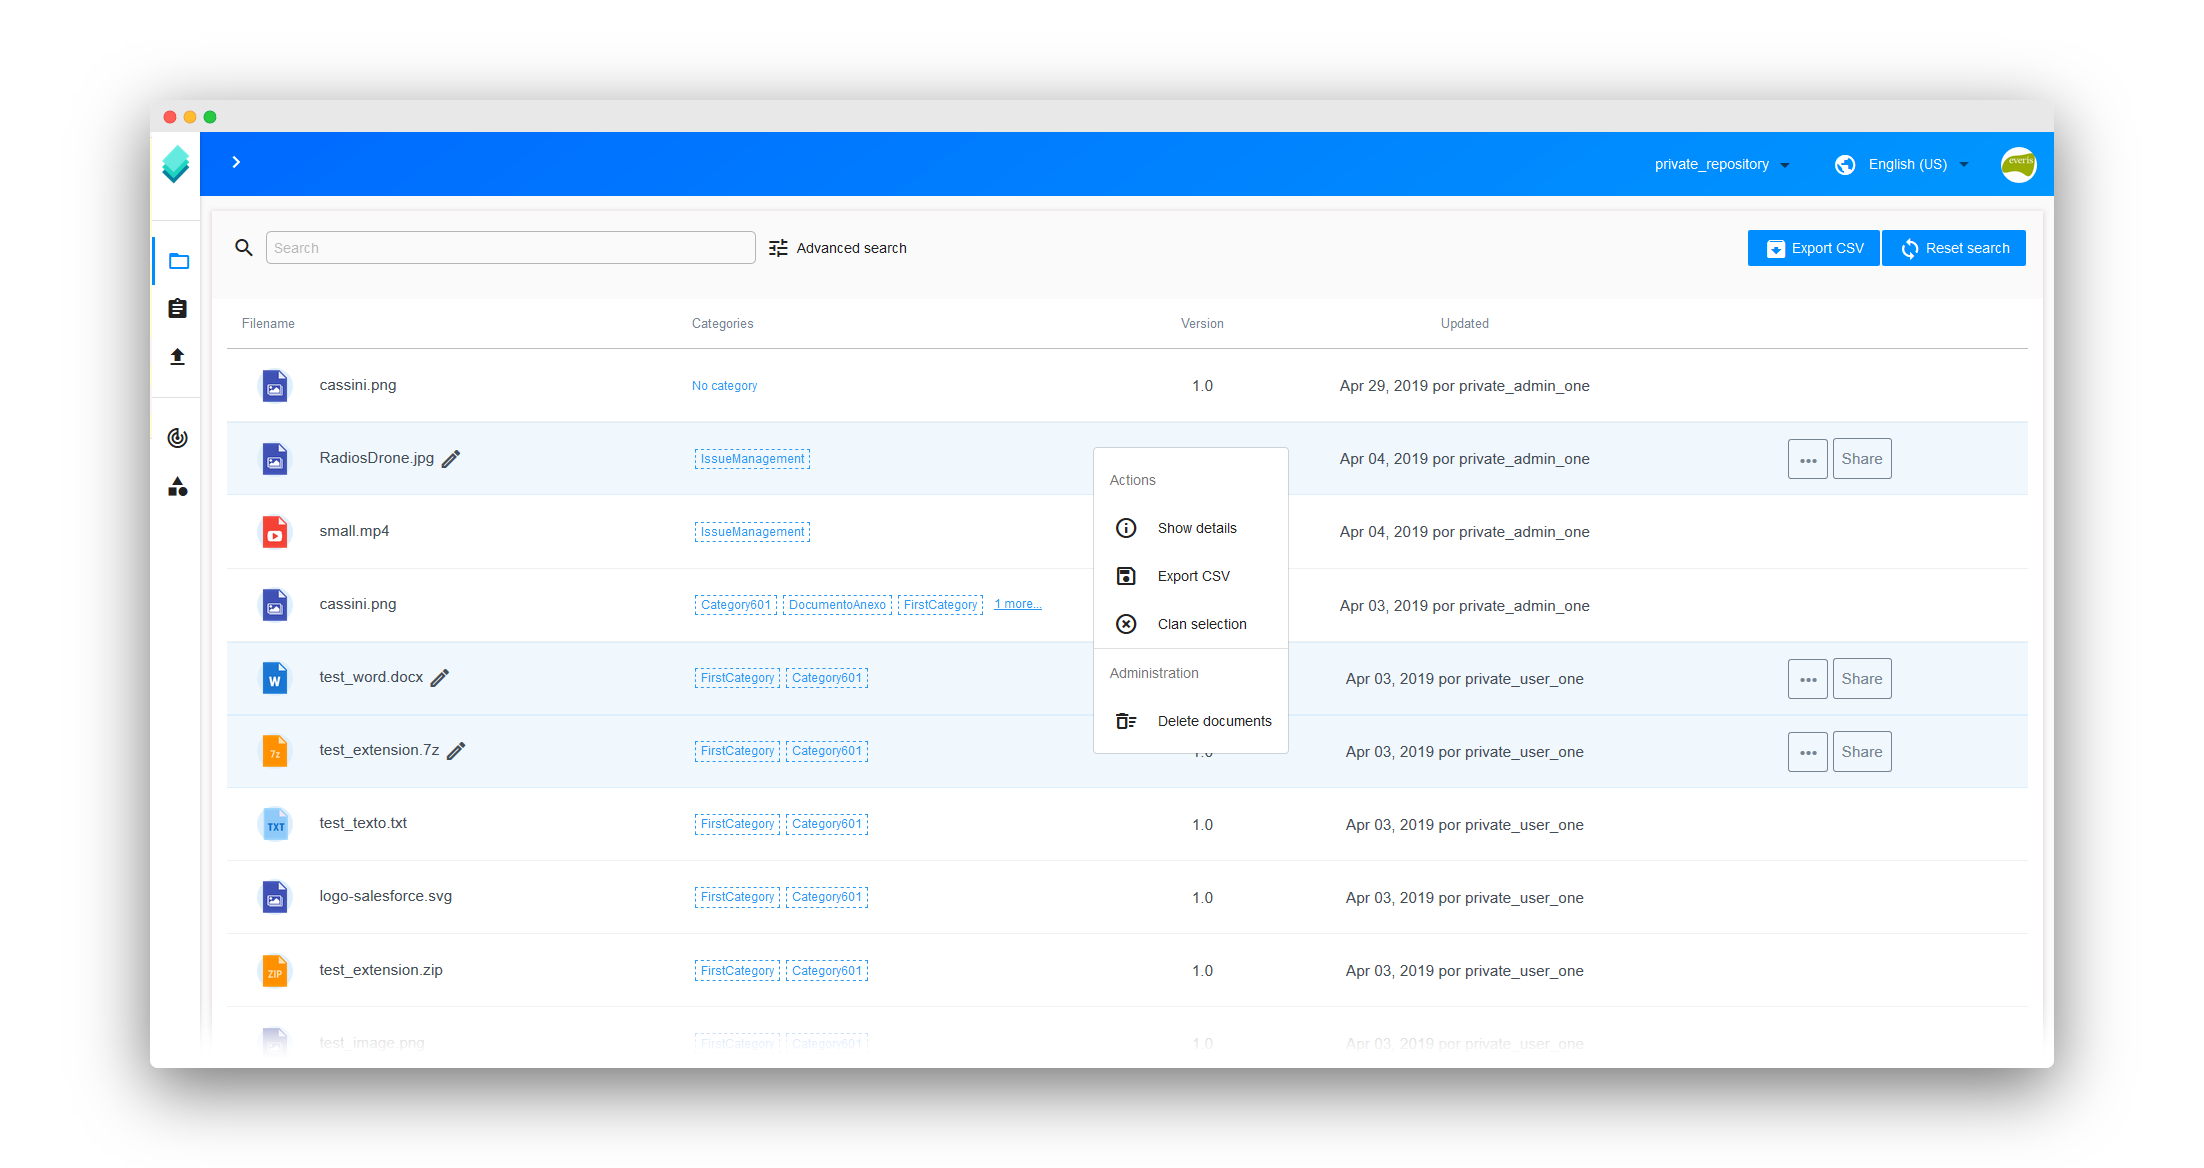Click the magnifier search icon
The width and height of the screenshot is (2204, 1168).
click(x=244, y=248)
